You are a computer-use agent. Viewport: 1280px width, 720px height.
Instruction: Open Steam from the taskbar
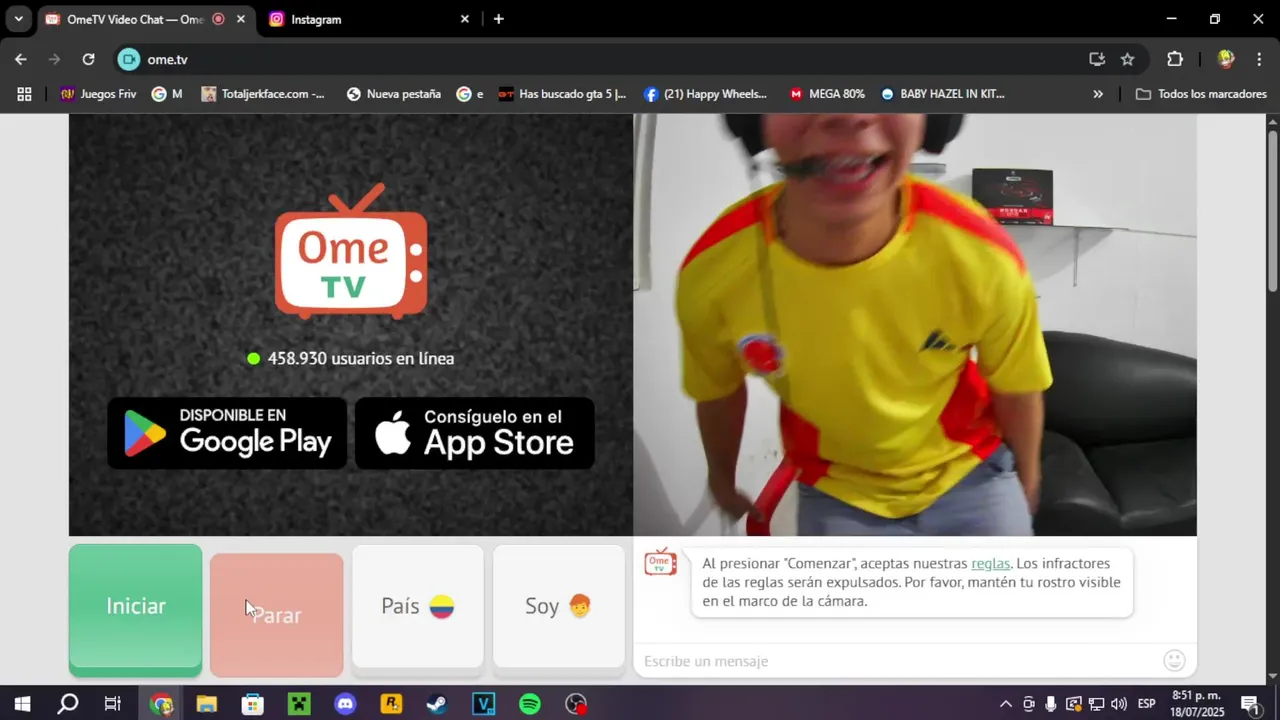point(437,704)
